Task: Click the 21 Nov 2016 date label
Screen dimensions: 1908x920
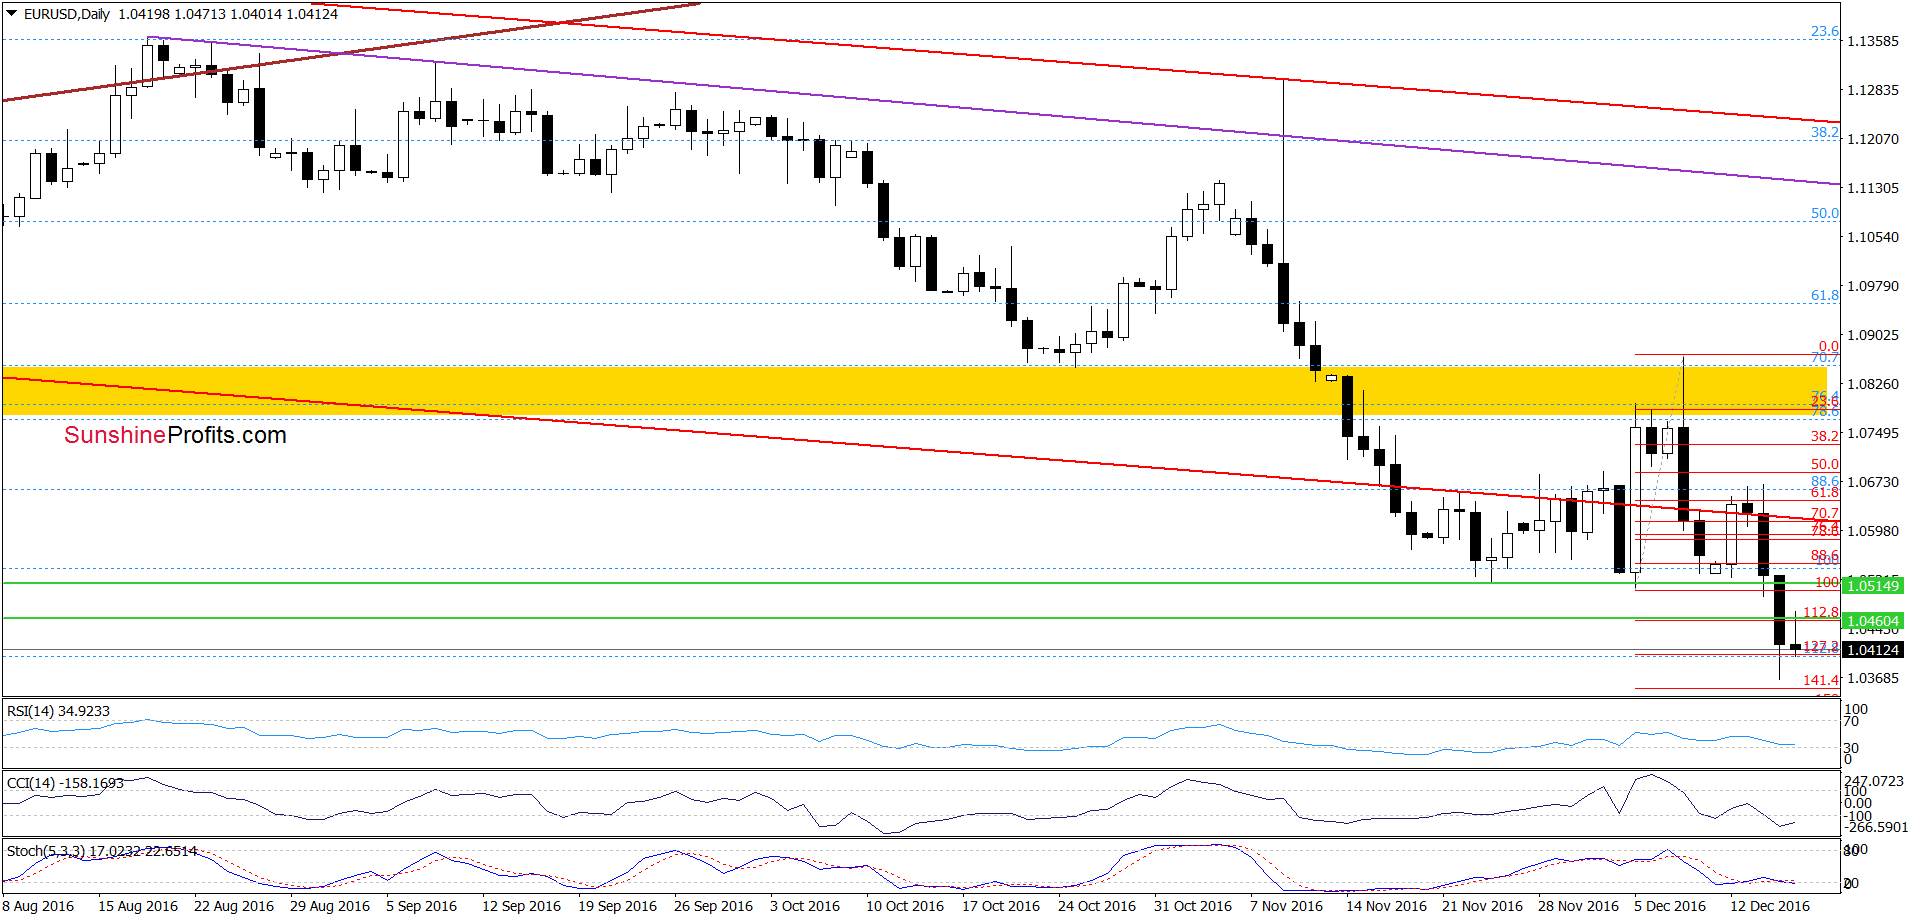Action: (1483, 906)
